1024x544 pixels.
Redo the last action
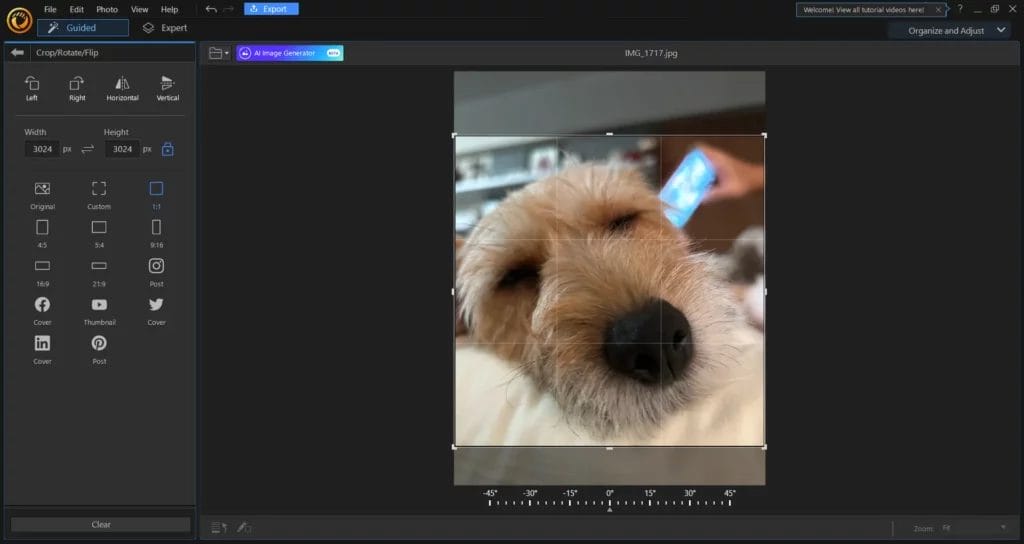[x=229, y=9]
